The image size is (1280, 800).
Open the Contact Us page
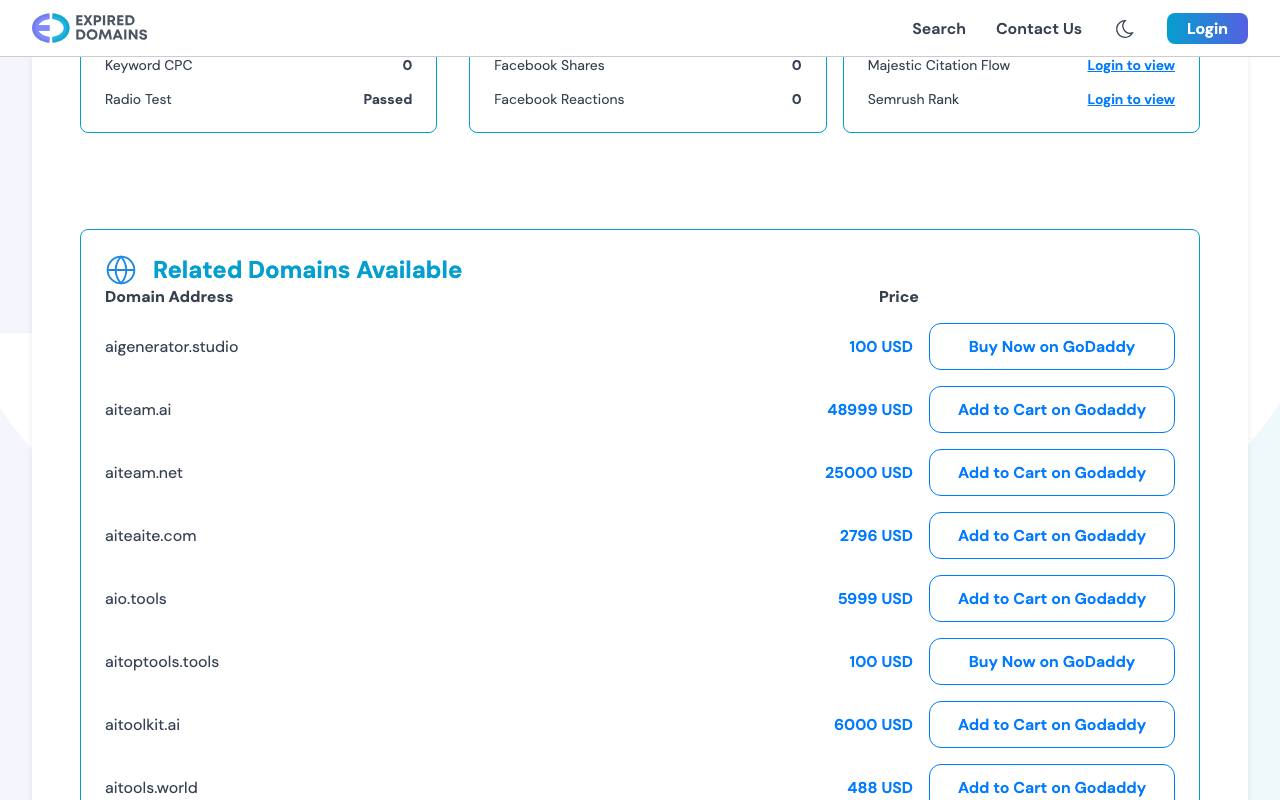point(1039,28)
